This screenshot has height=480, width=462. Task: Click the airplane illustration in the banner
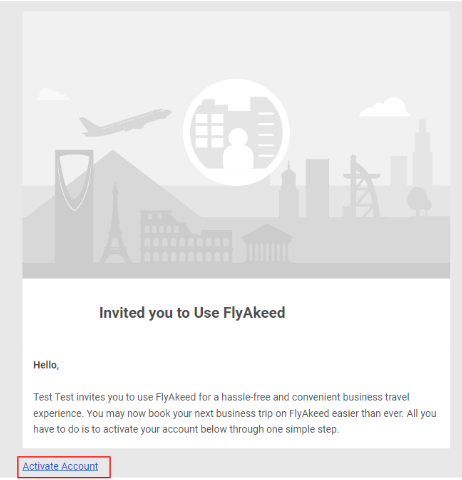click(x=125, y=123)
